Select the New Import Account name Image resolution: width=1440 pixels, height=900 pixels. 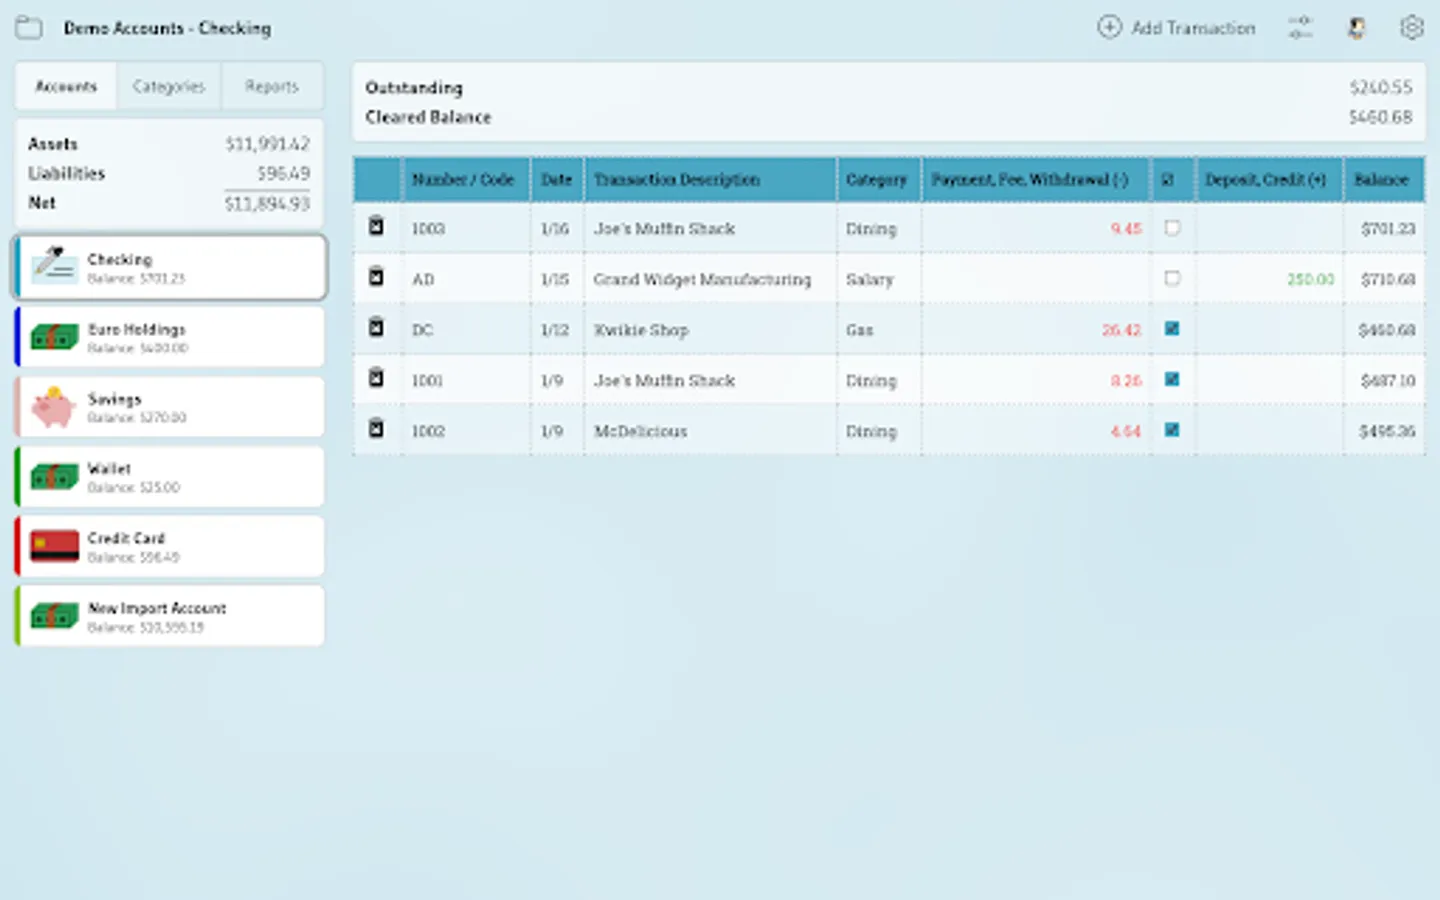click(x=157, y=608)
